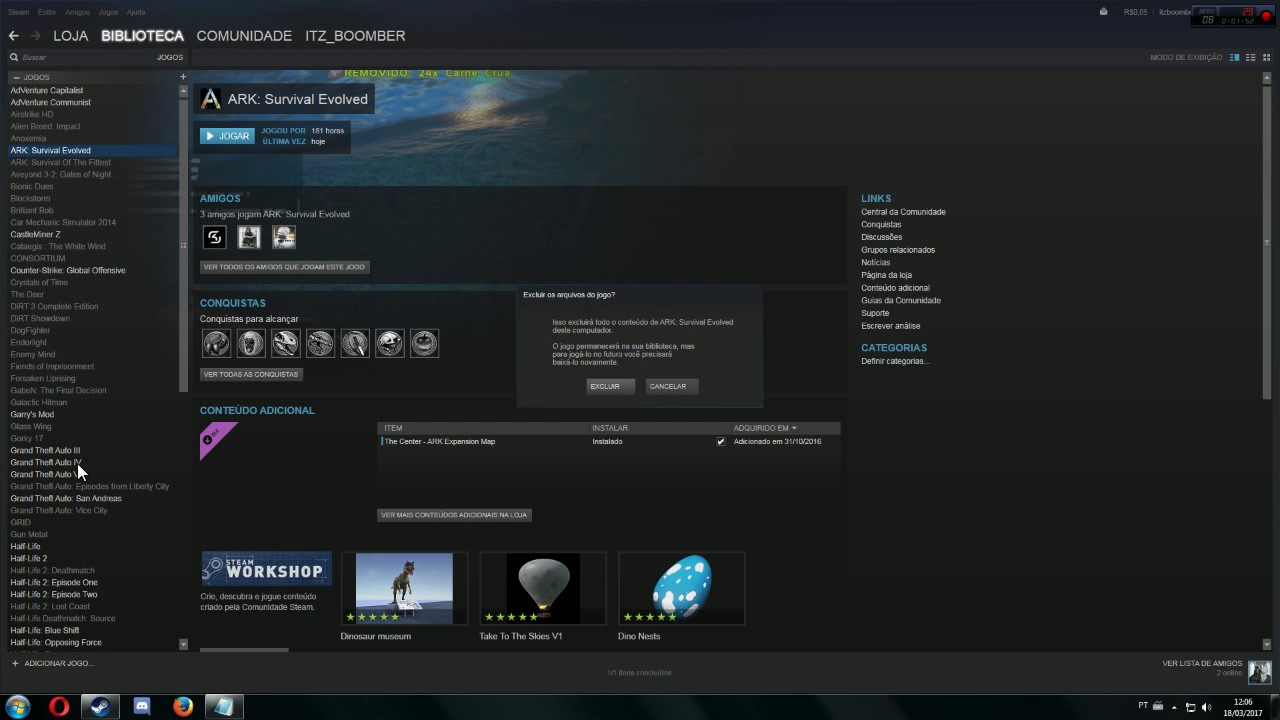Open first friend avatar with SK logo
Viewport: 1280px width, 720px height.
pyautogui.click(x=214, y=237)
